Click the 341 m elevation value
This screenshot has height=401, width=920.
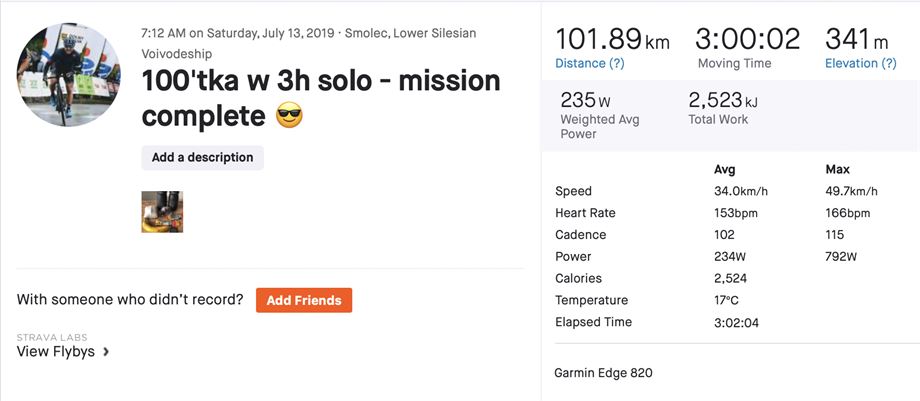point(857,40)
